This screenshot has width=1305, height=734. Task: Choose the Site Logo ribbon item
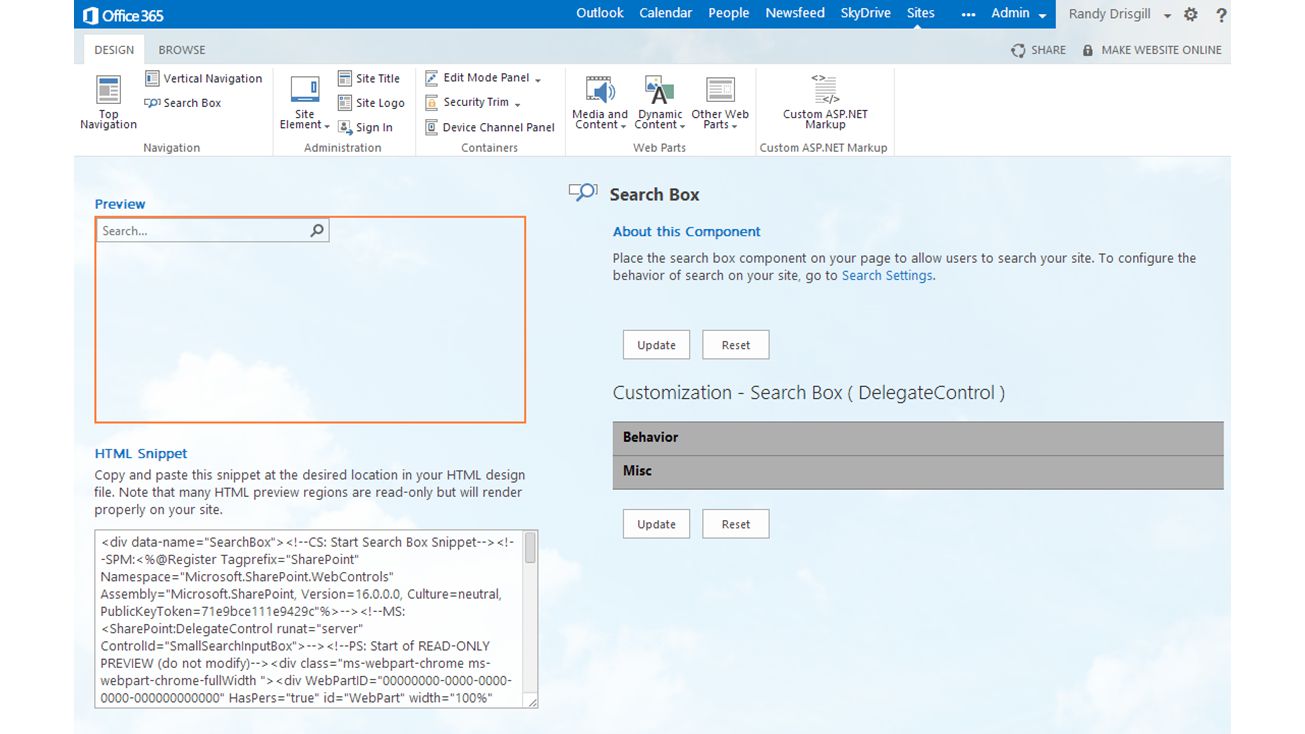371,103
